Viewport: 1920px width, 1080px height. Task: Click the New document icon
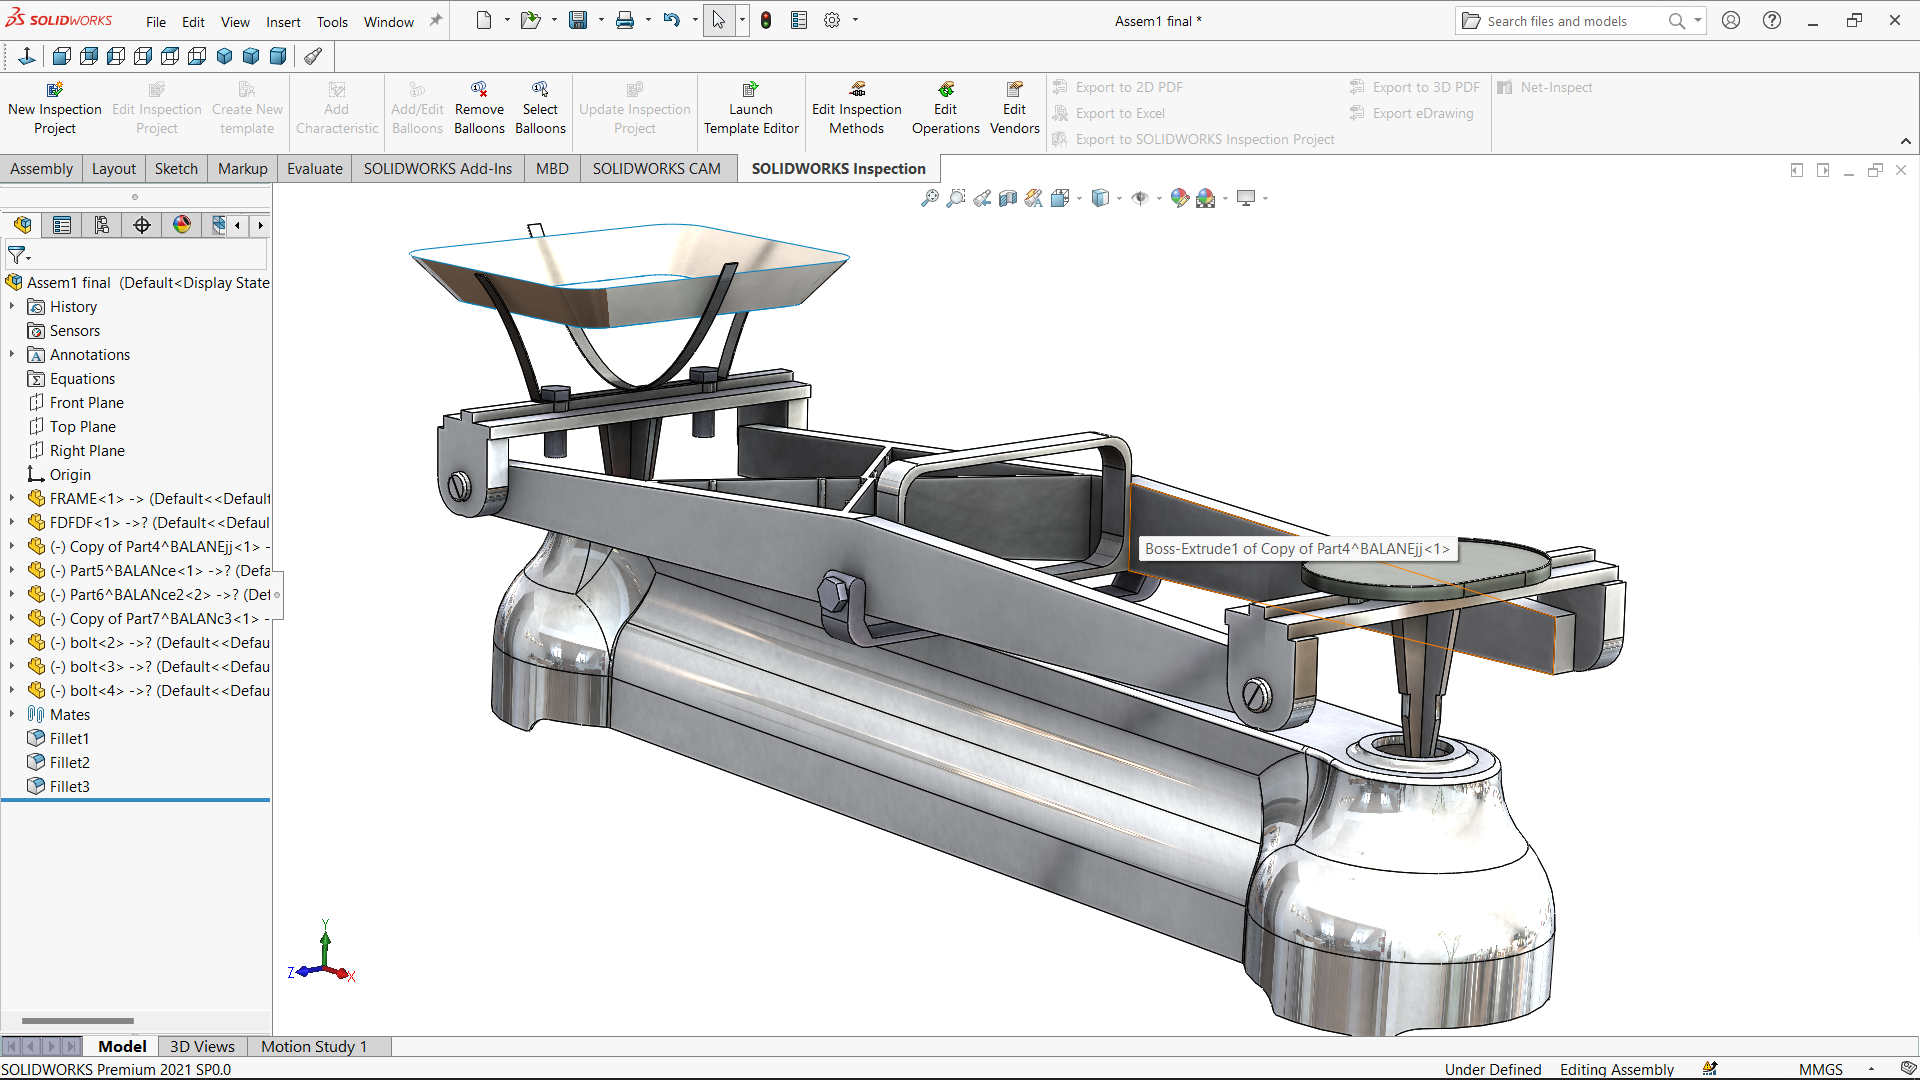pos(484,20)
